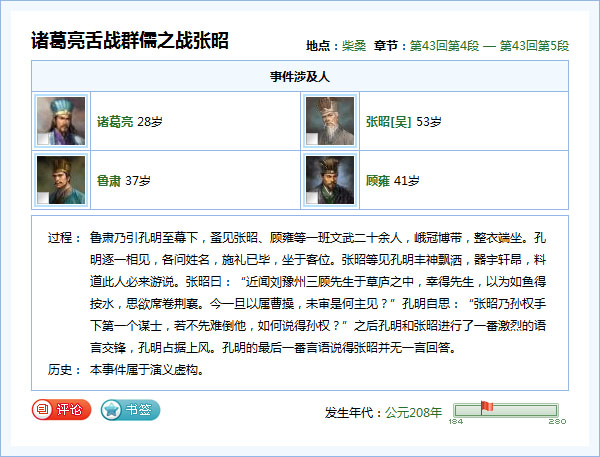
Task: Select the 顾雍 portrait thumbnail
Action: [329, 180]
